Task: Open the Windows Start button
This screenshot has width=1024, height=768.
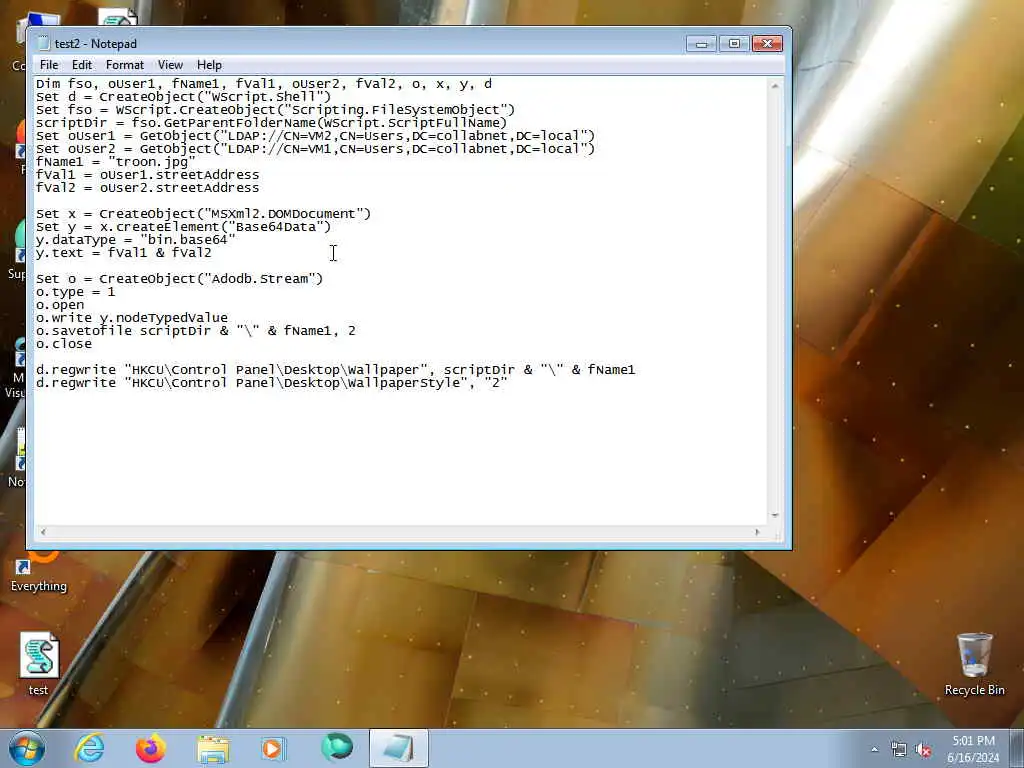Action: (x=27, y=748)
